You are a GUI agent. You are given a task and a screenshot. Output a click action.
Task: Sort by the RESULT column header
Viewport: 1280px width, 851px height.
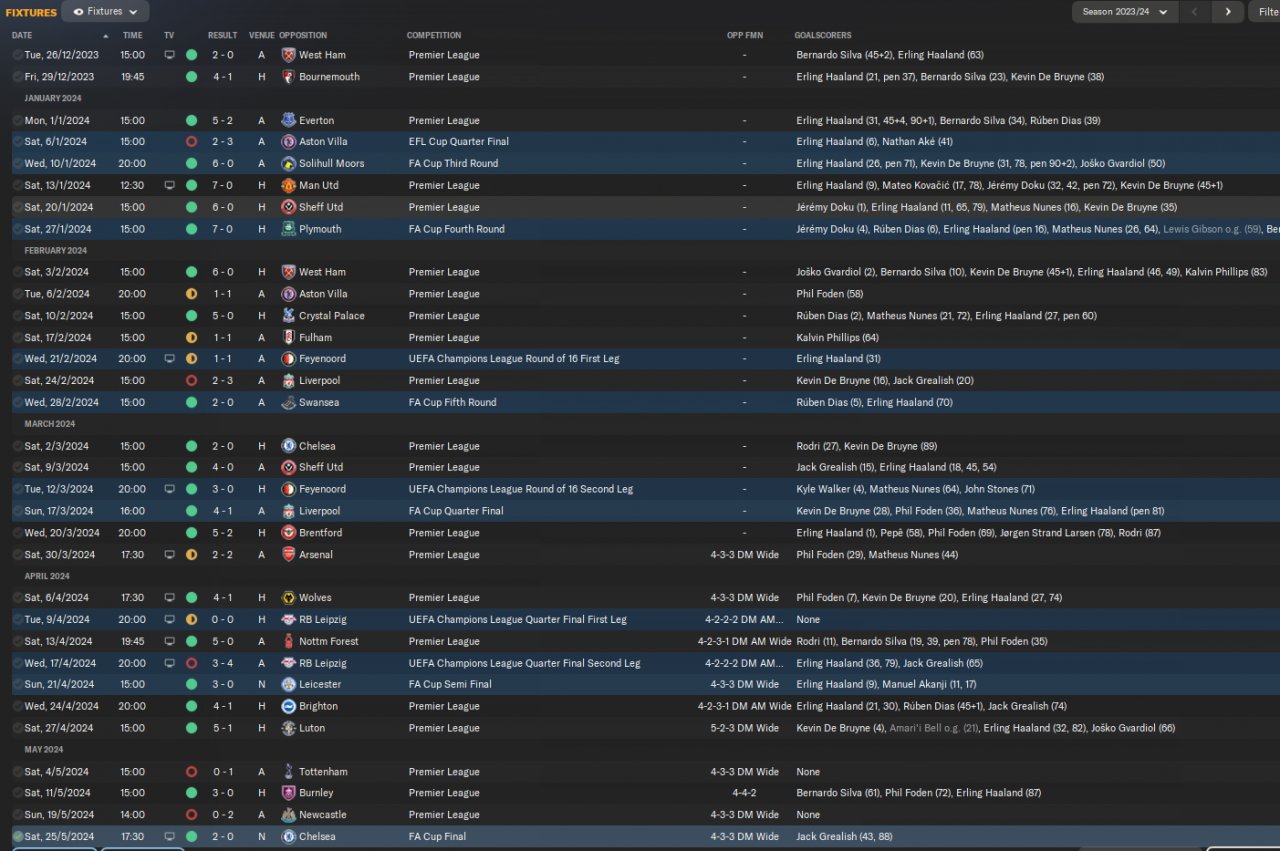(223, 35)
